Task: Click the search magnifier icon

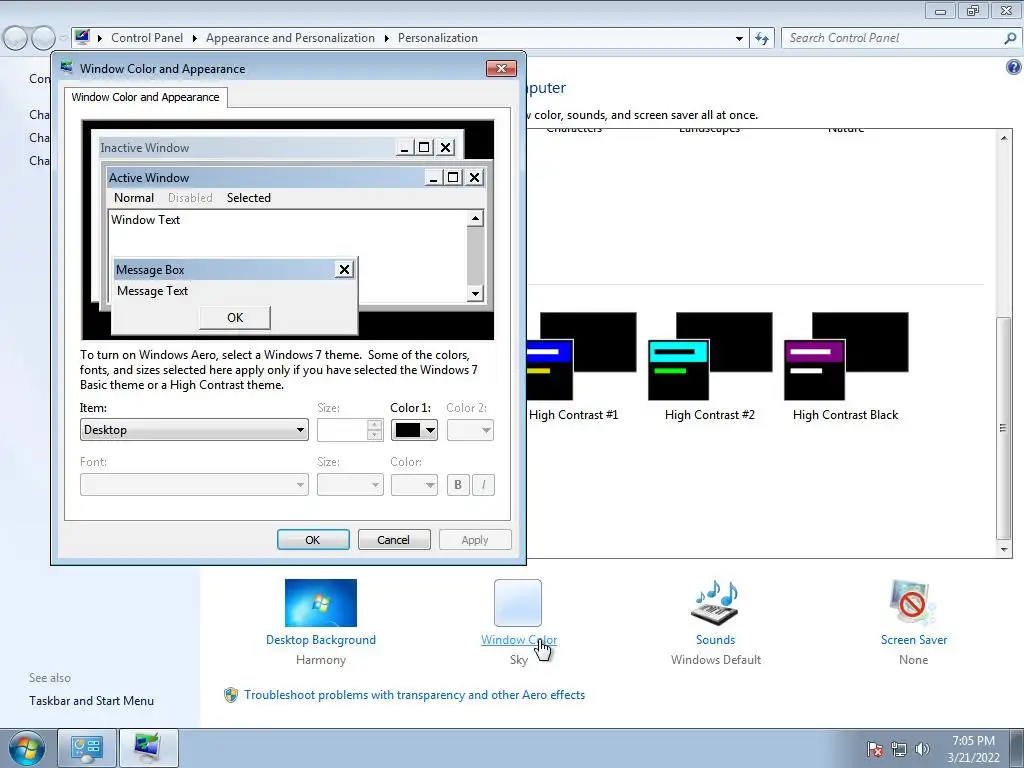Action: [x=1010, y=39]
